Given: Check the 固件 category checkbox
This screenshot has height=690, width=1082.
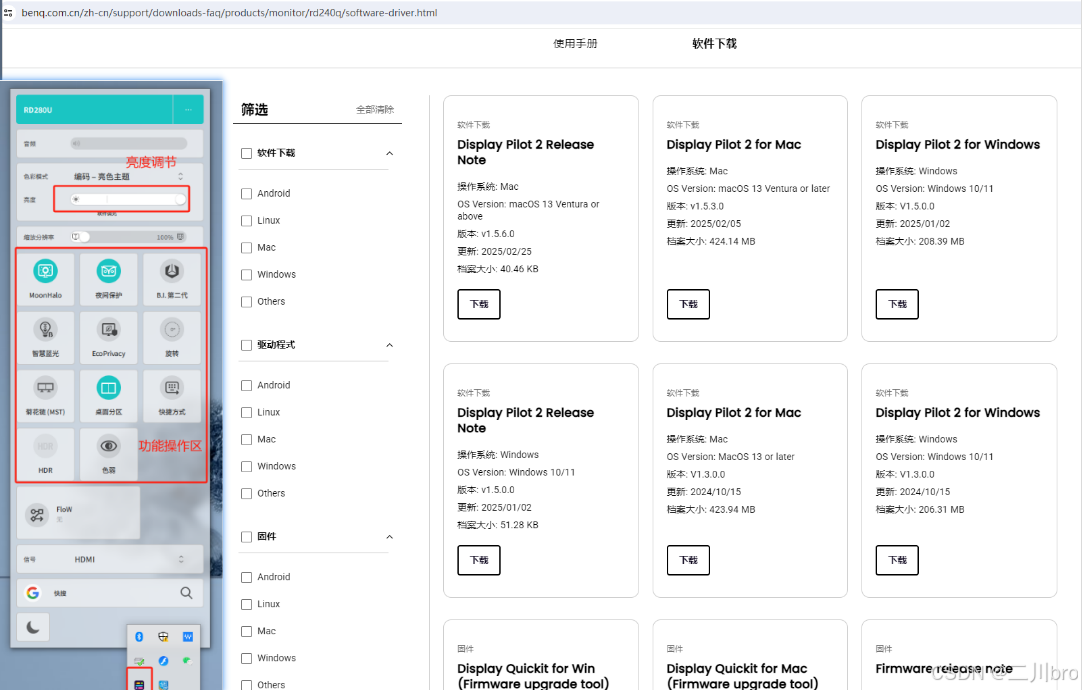Looking at the screenshot, I should coord(246,537).
